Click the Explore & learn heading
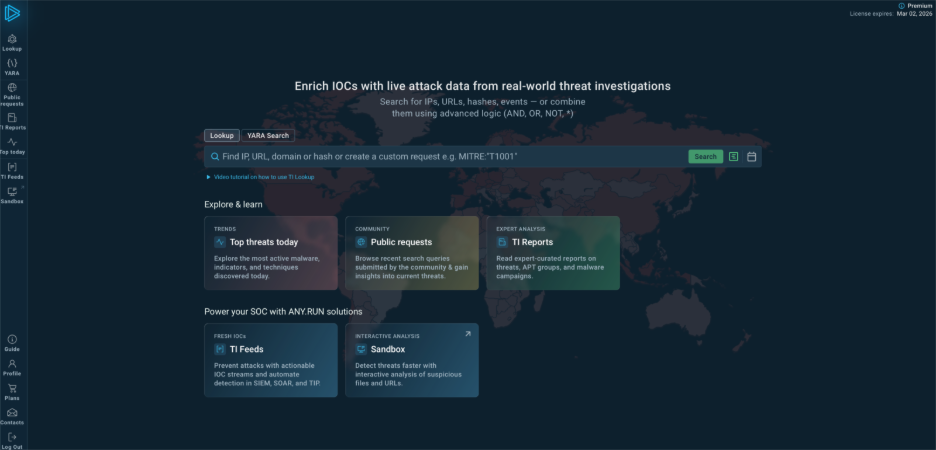This screenshot has height=450, width=936. [233, 204]
